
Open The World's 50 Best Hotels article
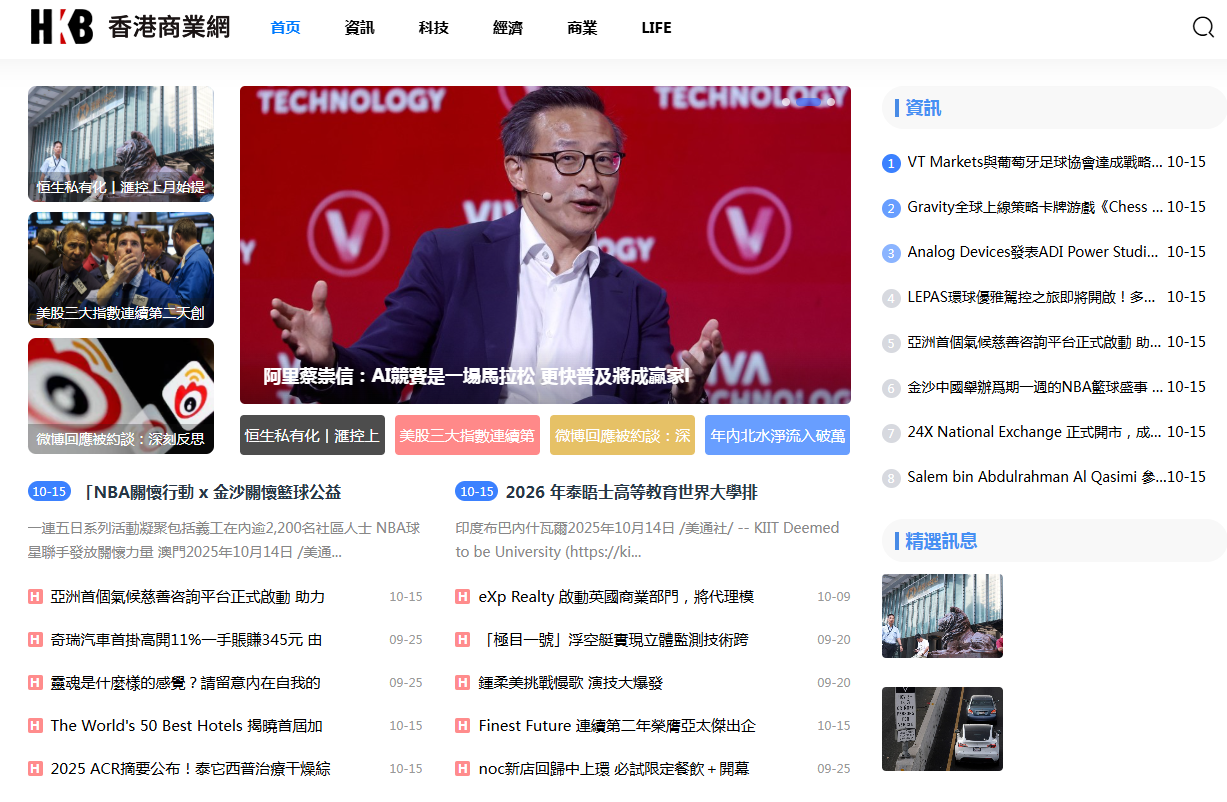pyautogui.click(x=187, y=726)
